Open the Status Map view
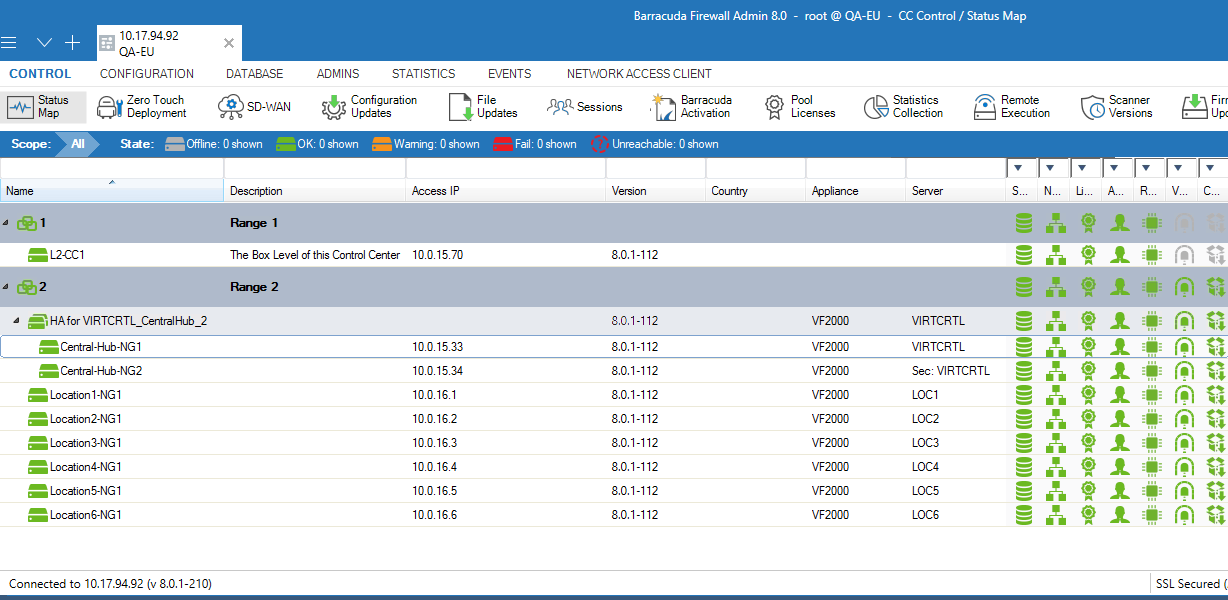Viewport: 1228px width, 600px height. click(x=44, y=107)
